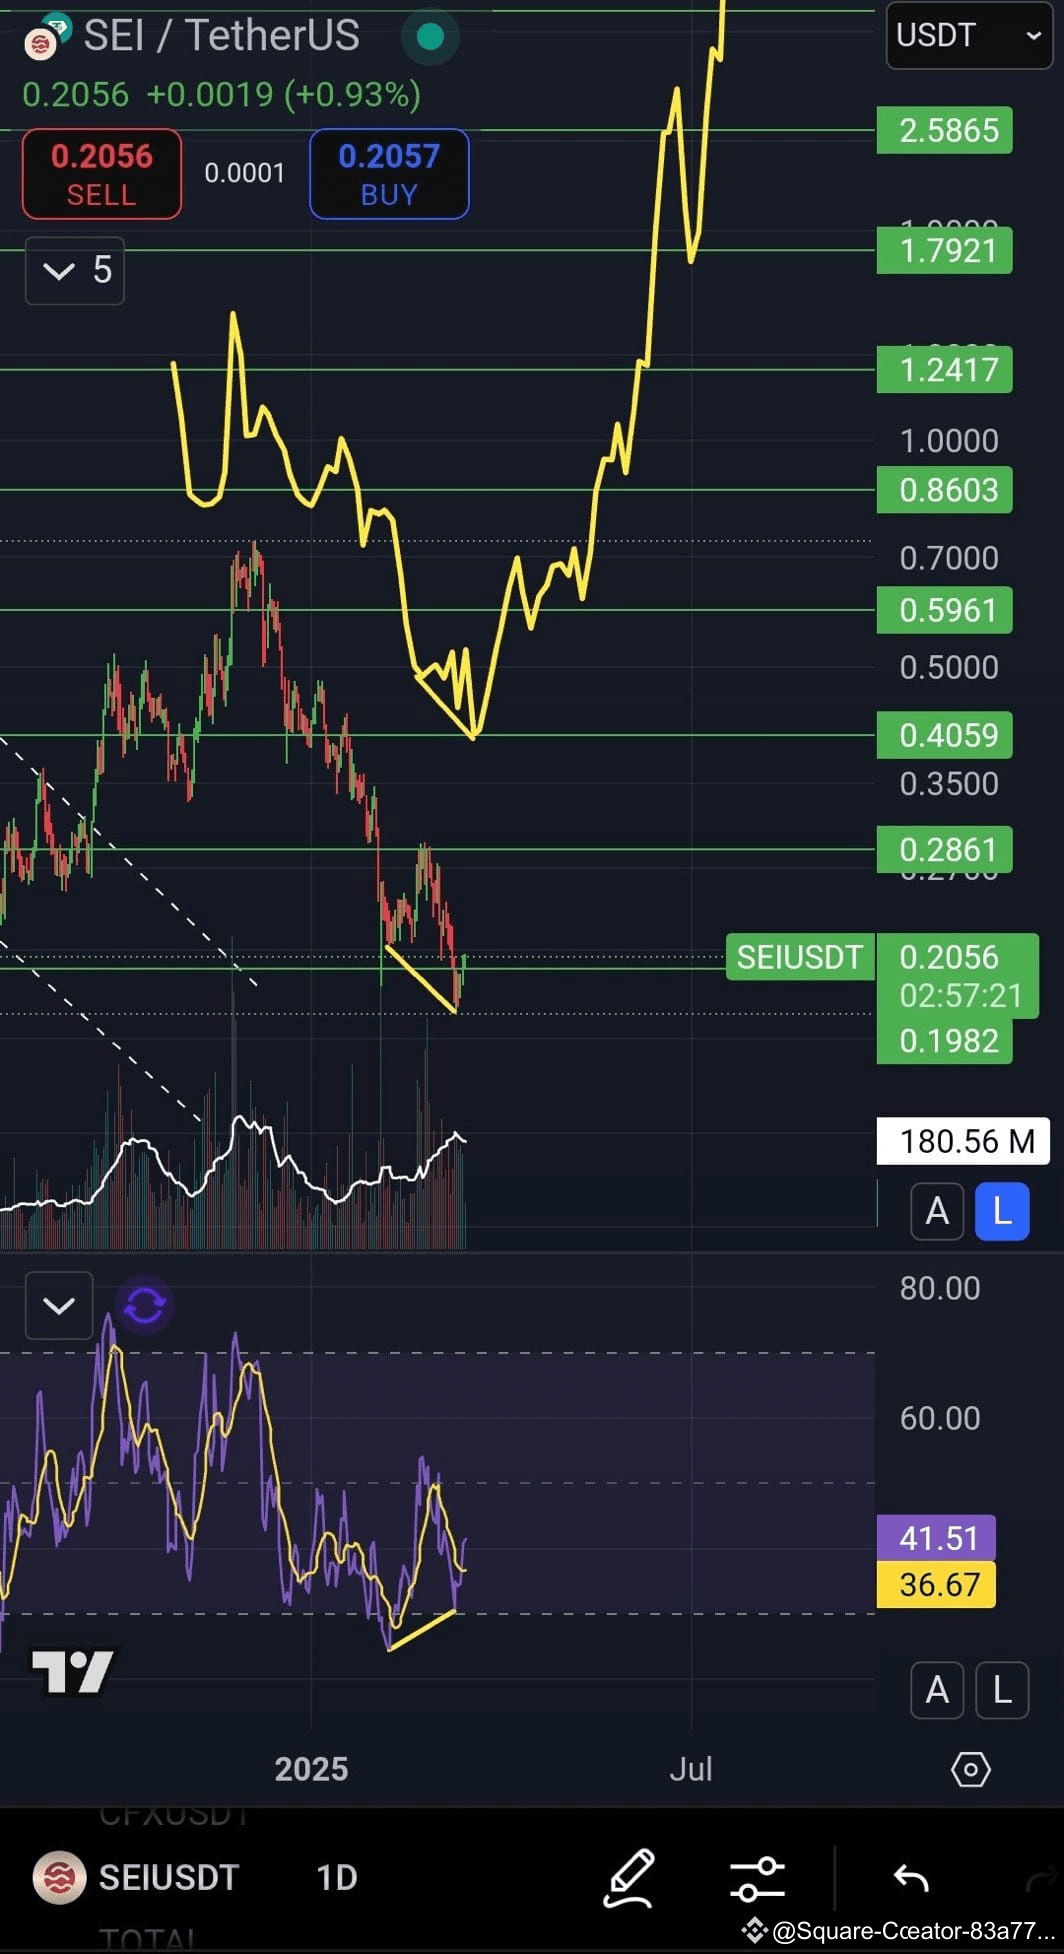1064x1954 pixels.
Task: Click the purple refresh icon in RSI pane
Action: tap(144, 1305)
